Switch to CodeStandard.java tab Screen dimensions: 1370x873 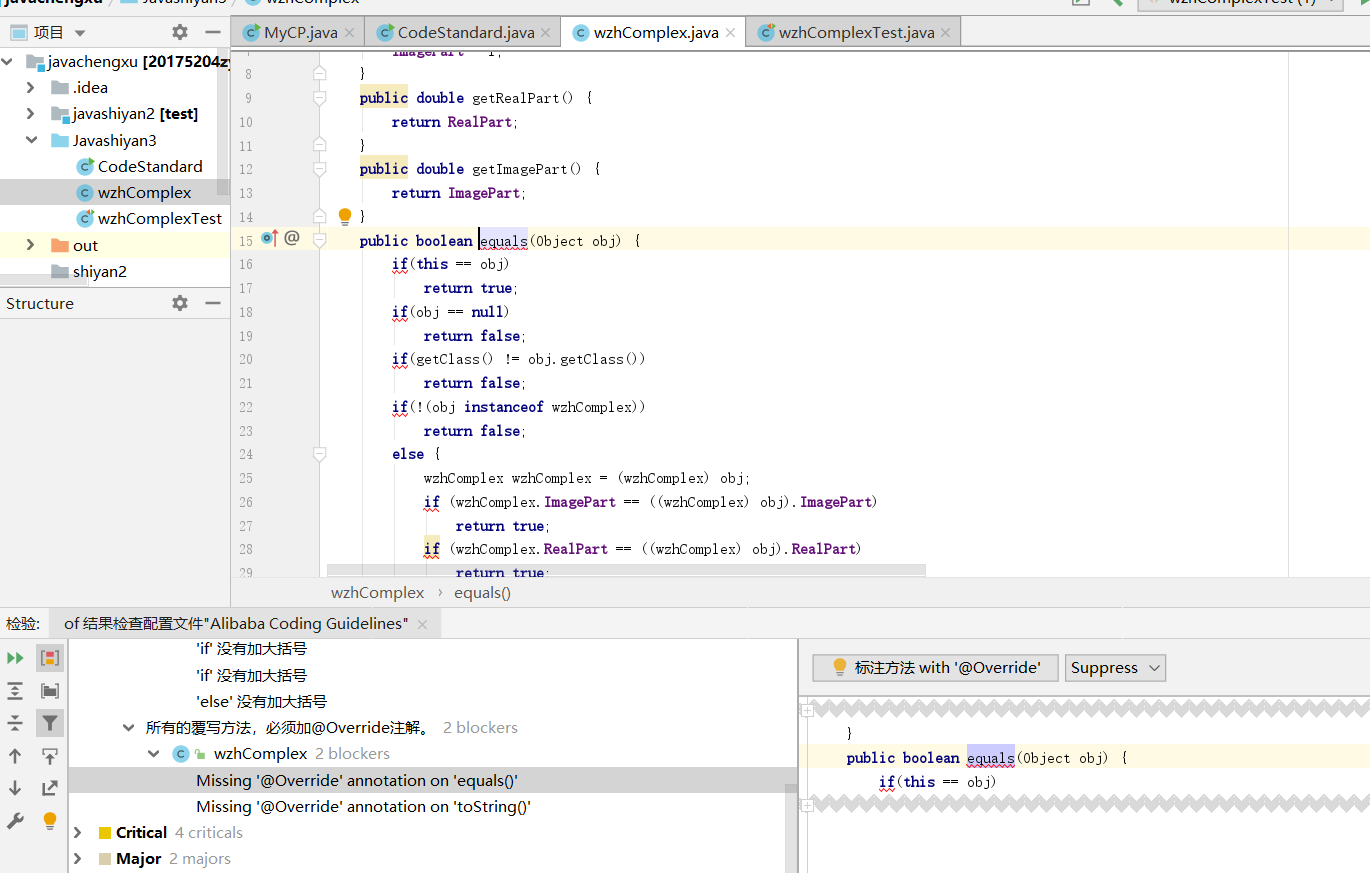pos(463,33)
